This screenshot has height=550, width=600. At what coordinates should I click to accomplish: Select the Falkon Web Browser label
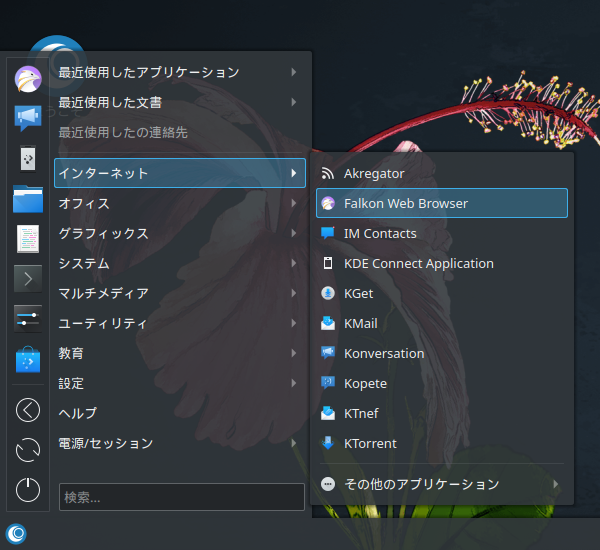point(406,203)
